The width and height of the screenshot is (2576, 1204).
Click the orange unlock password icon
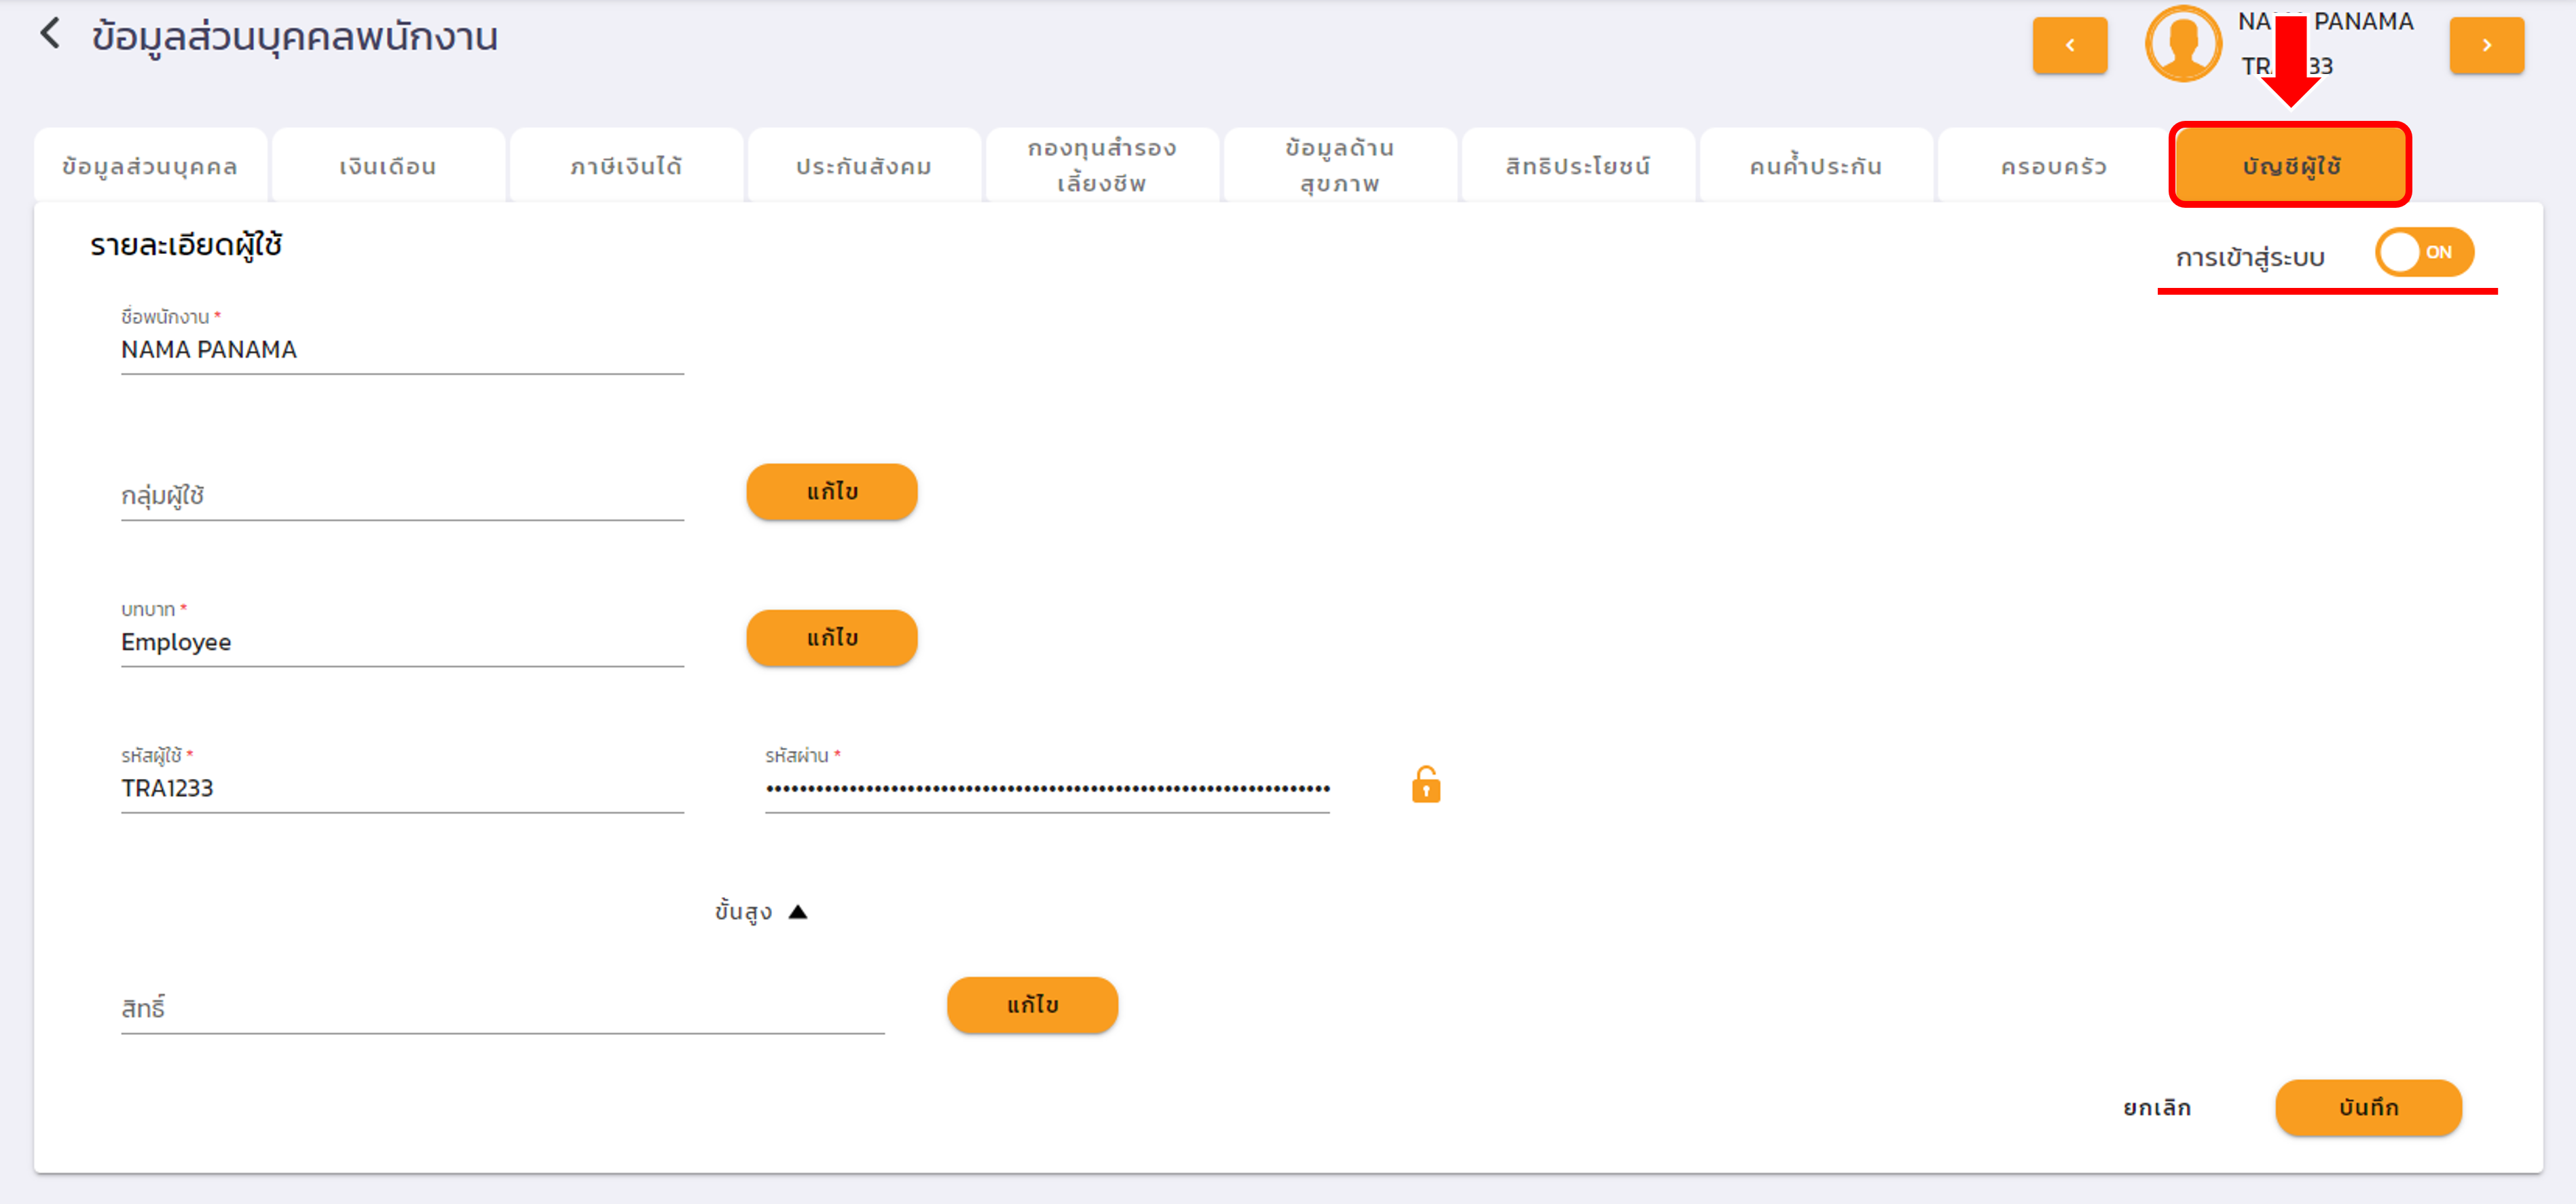1425,785
